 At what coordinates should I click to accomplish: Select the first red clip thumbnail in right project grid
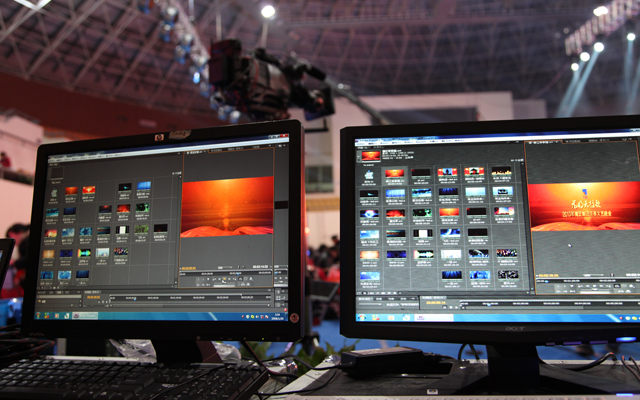pos(394,173)
